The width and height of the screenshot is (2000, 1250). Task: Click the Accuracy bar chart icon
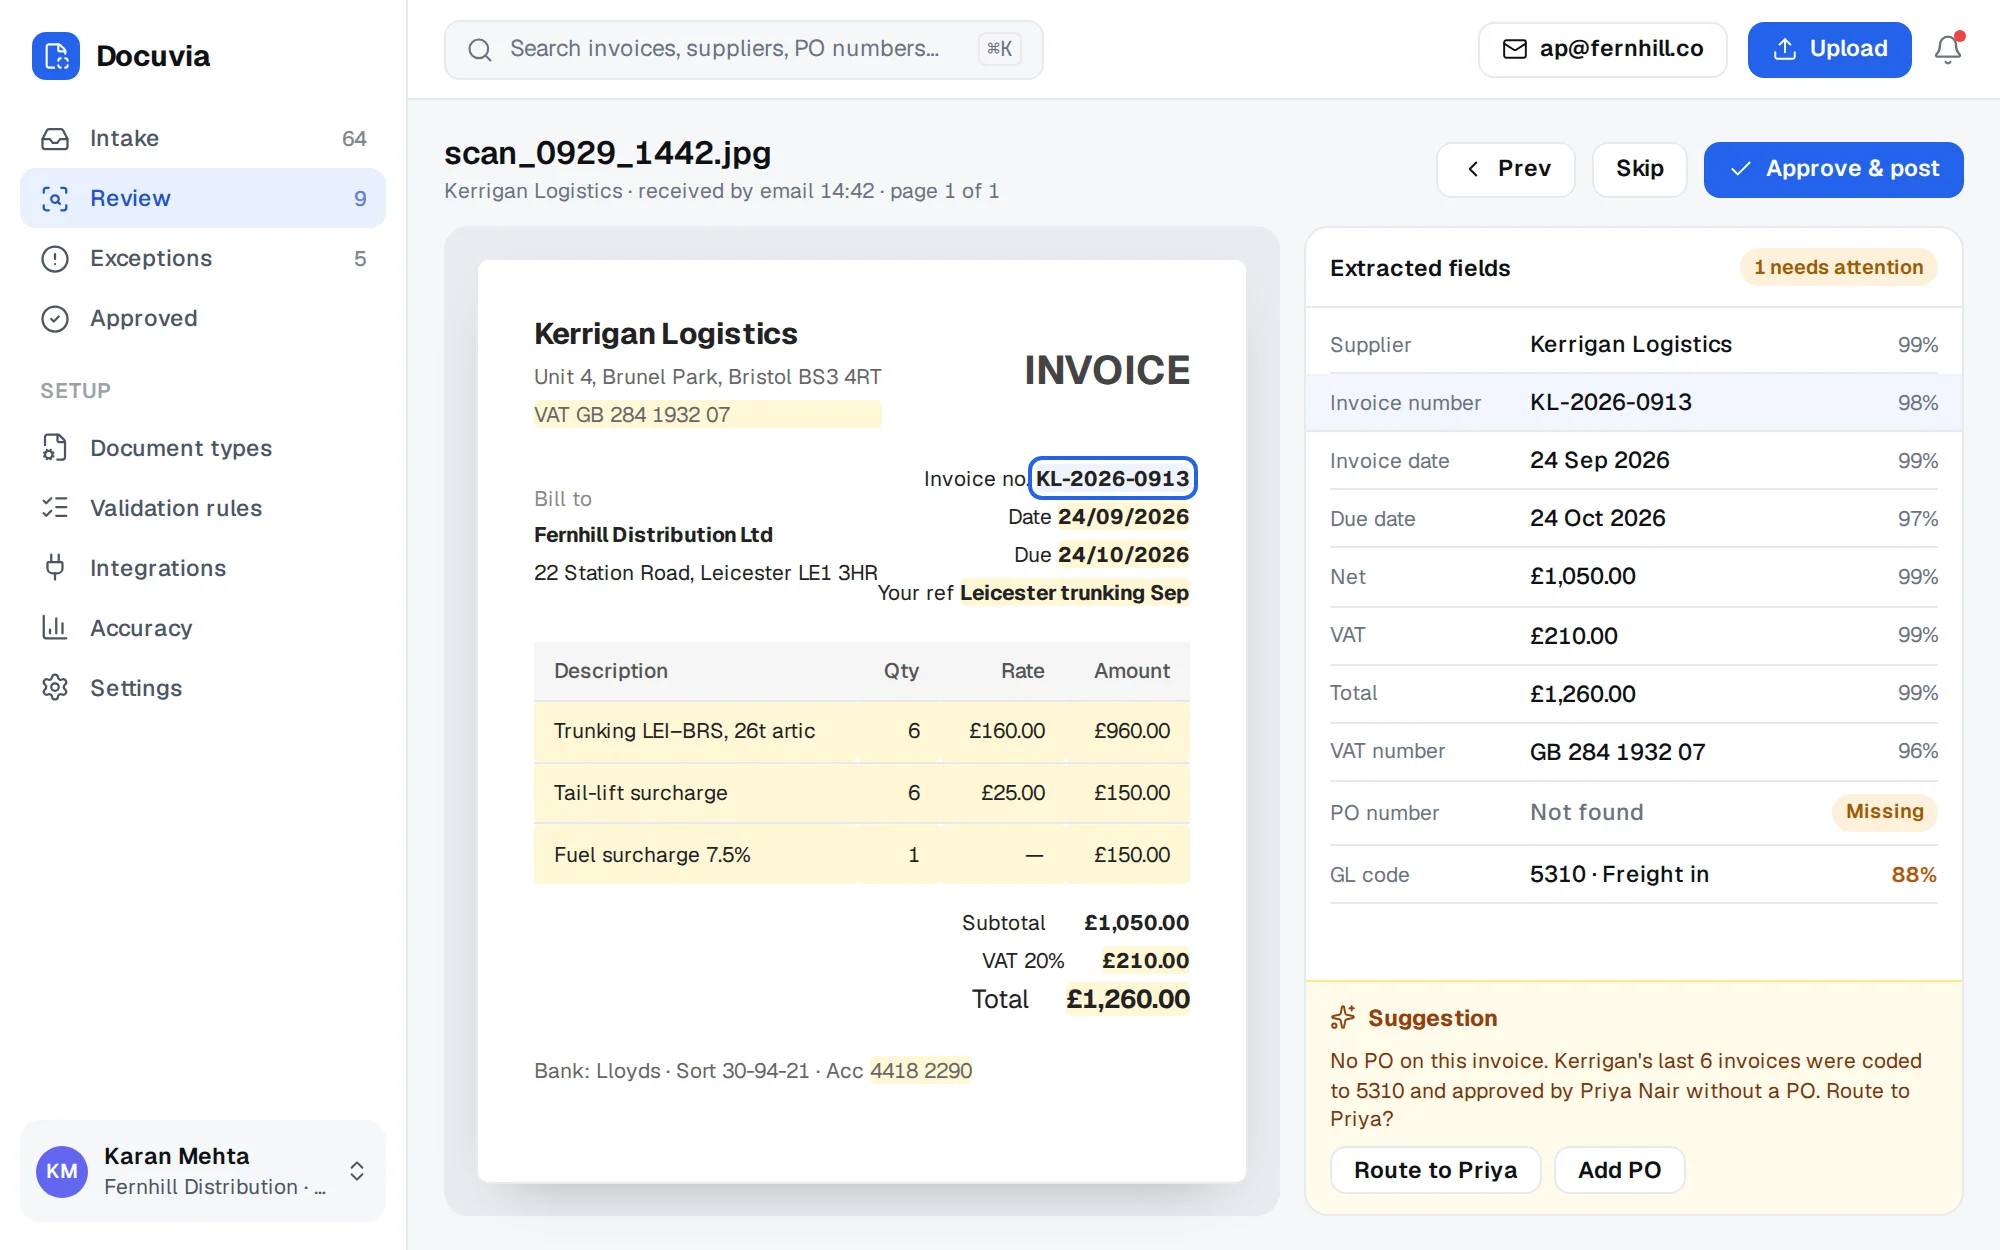tap(55, 628)
